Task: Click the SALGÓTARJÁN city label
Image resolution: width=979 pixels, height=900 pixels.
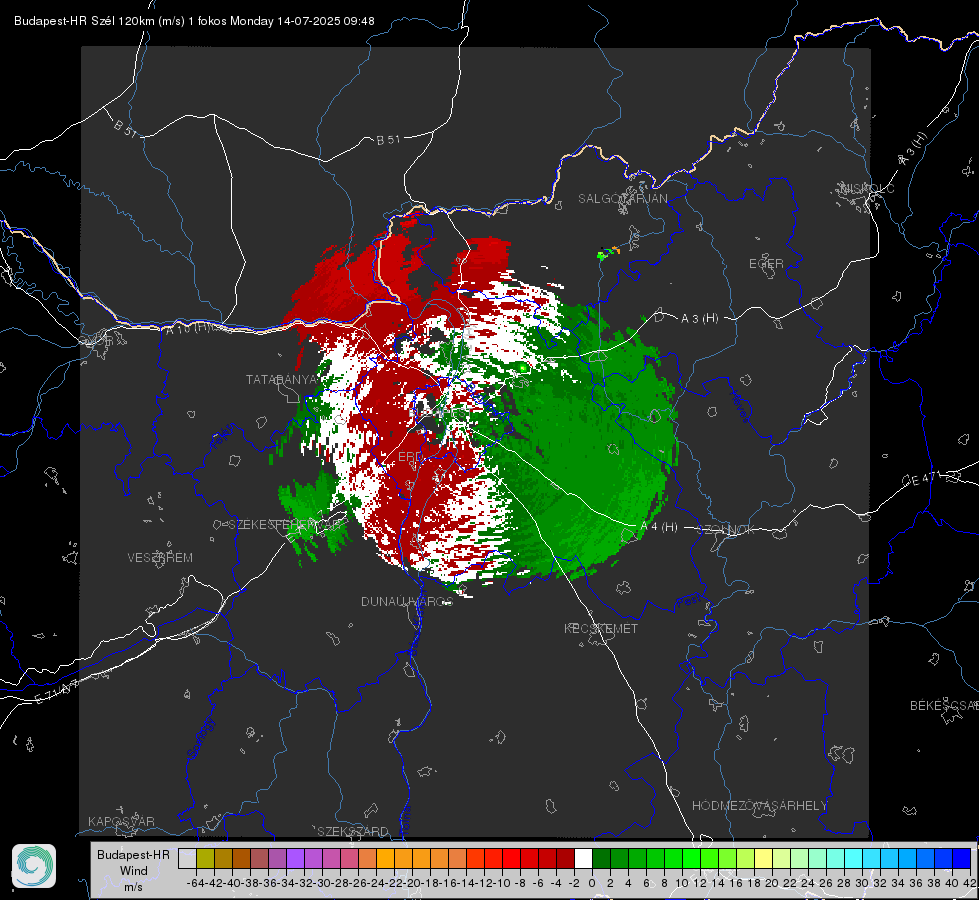Action: (x=622, y=199)
